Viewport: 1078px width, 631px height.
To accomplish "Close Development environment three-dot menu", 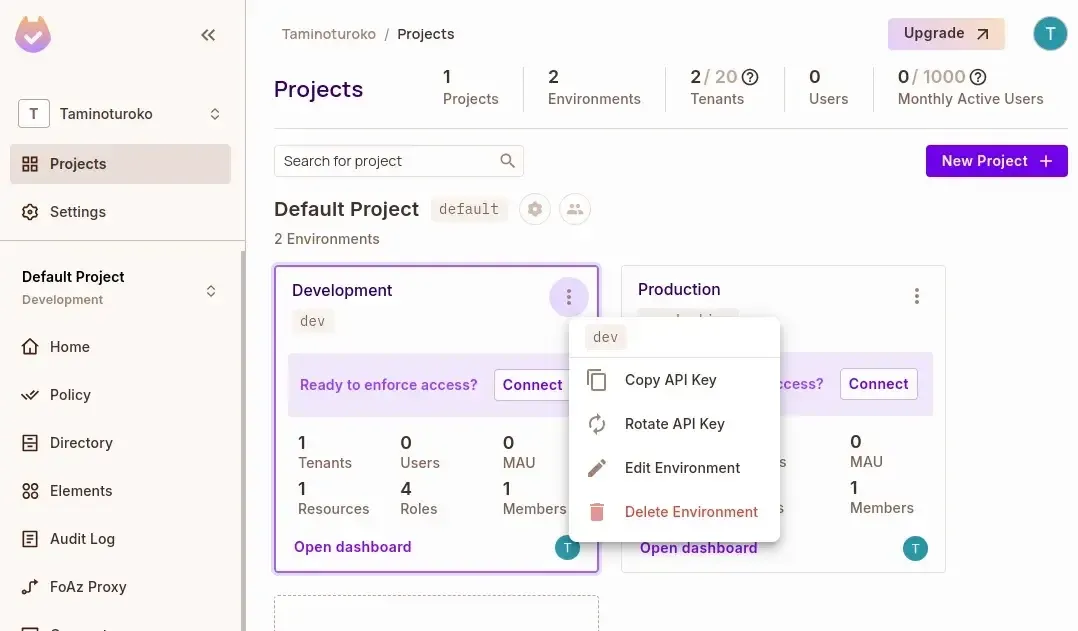I will pos(568,297).
